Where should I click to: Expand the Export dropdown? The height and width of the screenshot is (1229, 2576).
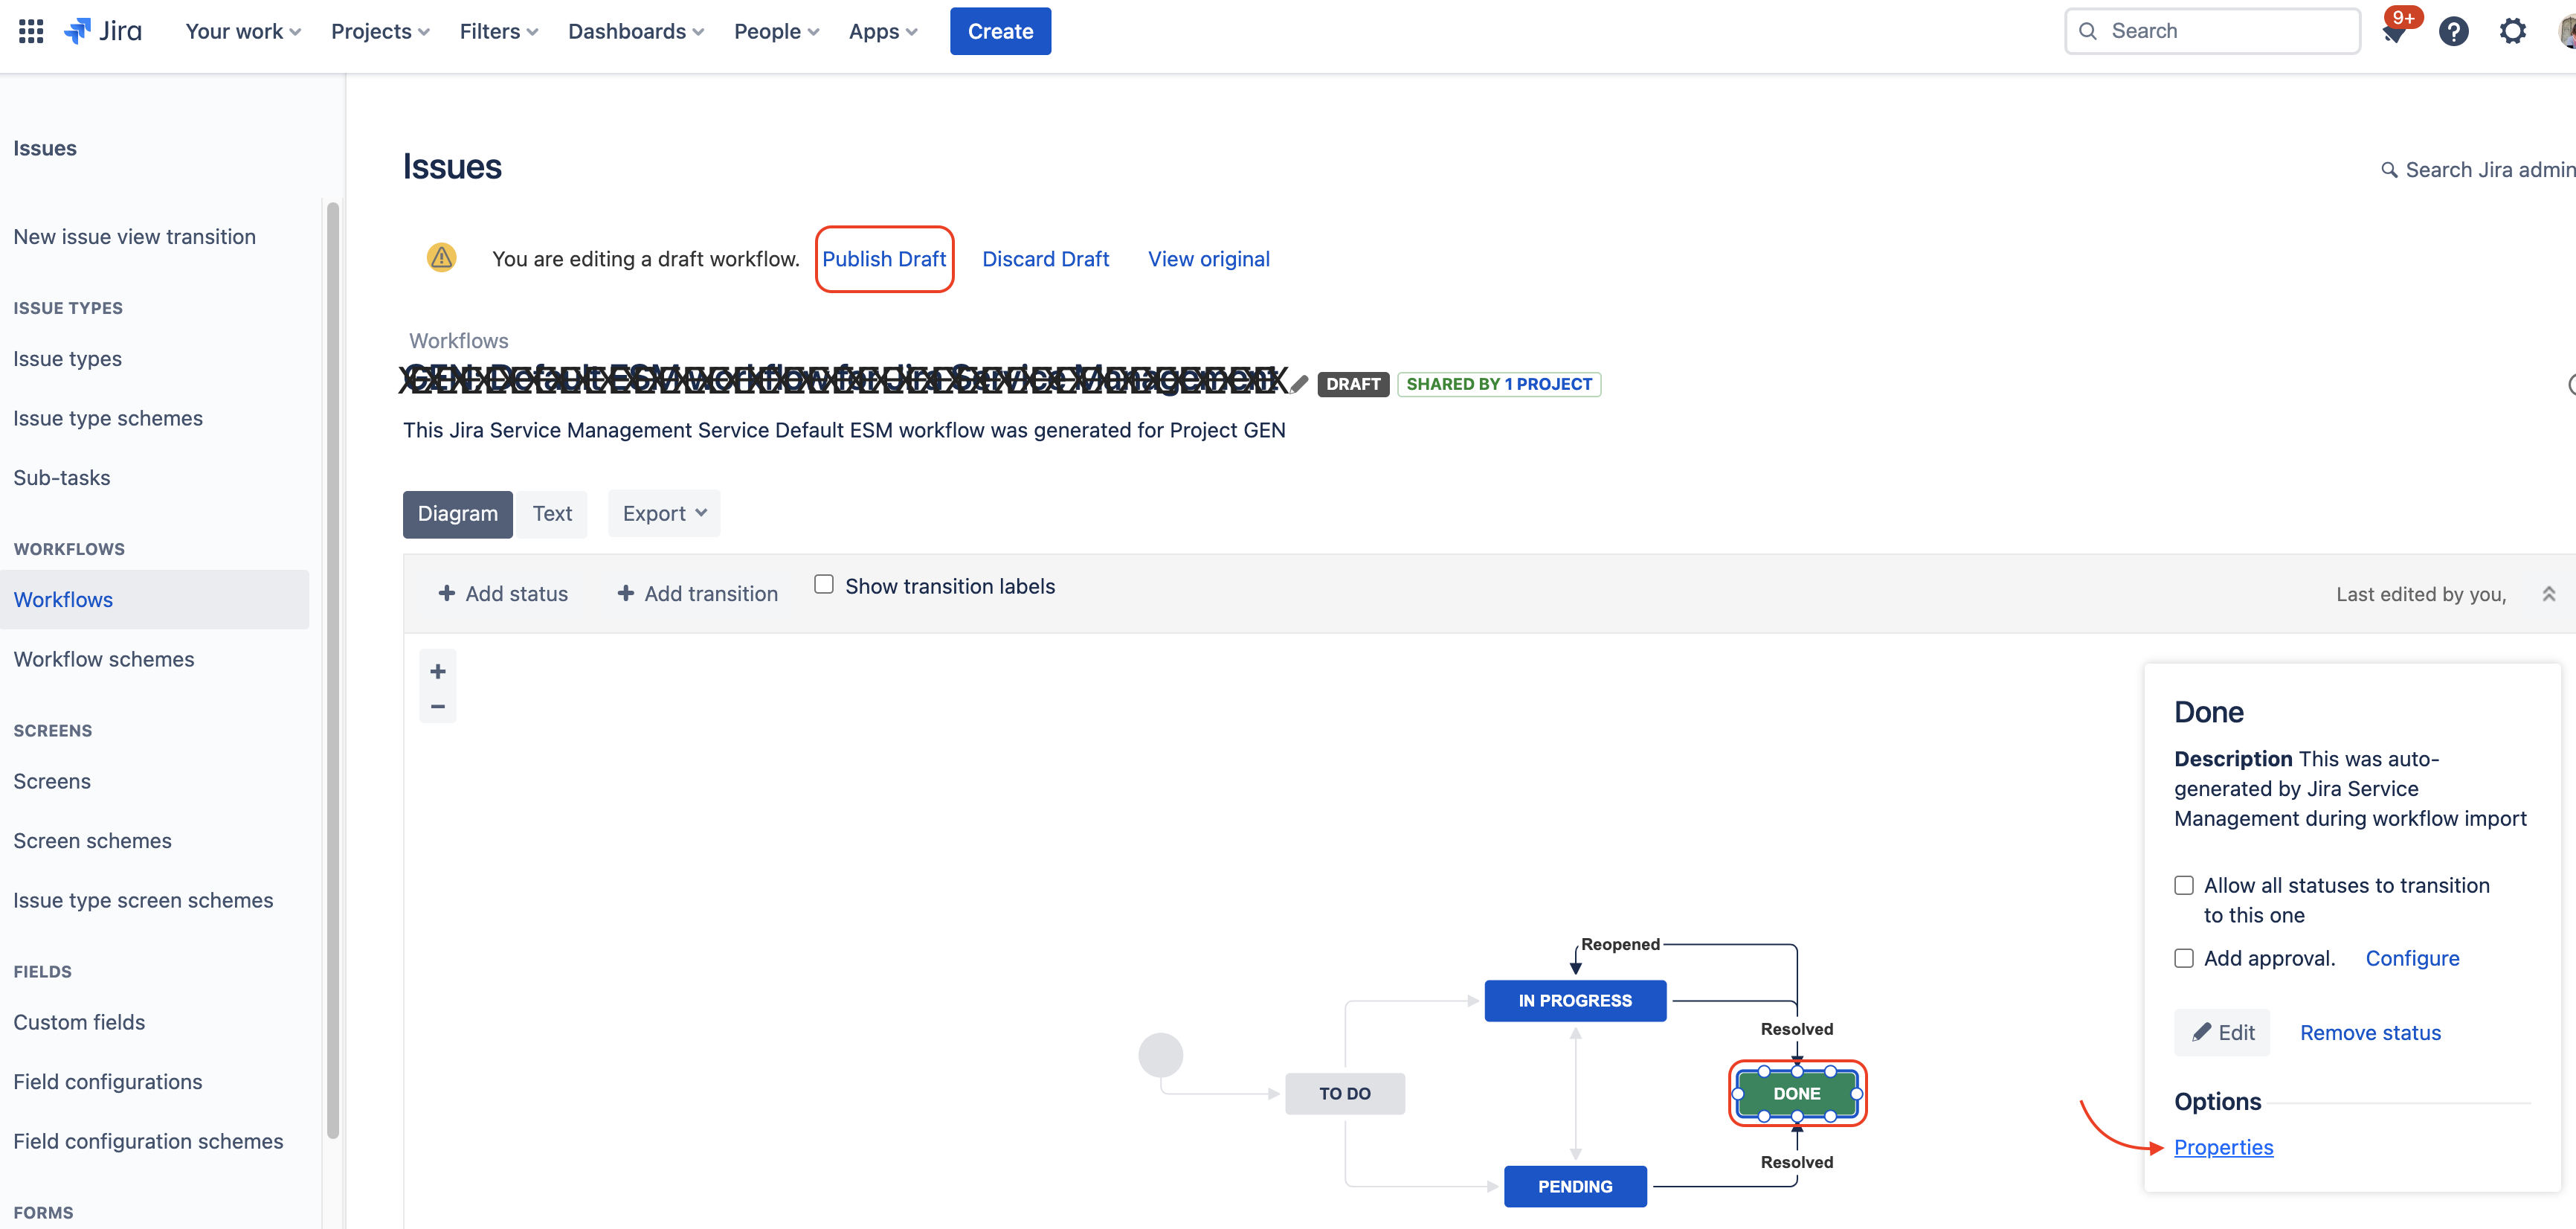coord(663,513)
